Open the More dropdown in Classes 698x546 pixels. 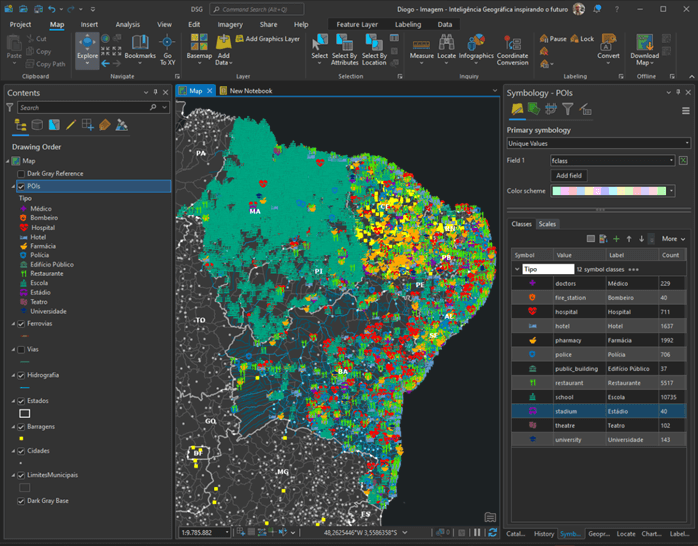coord(673,239)
